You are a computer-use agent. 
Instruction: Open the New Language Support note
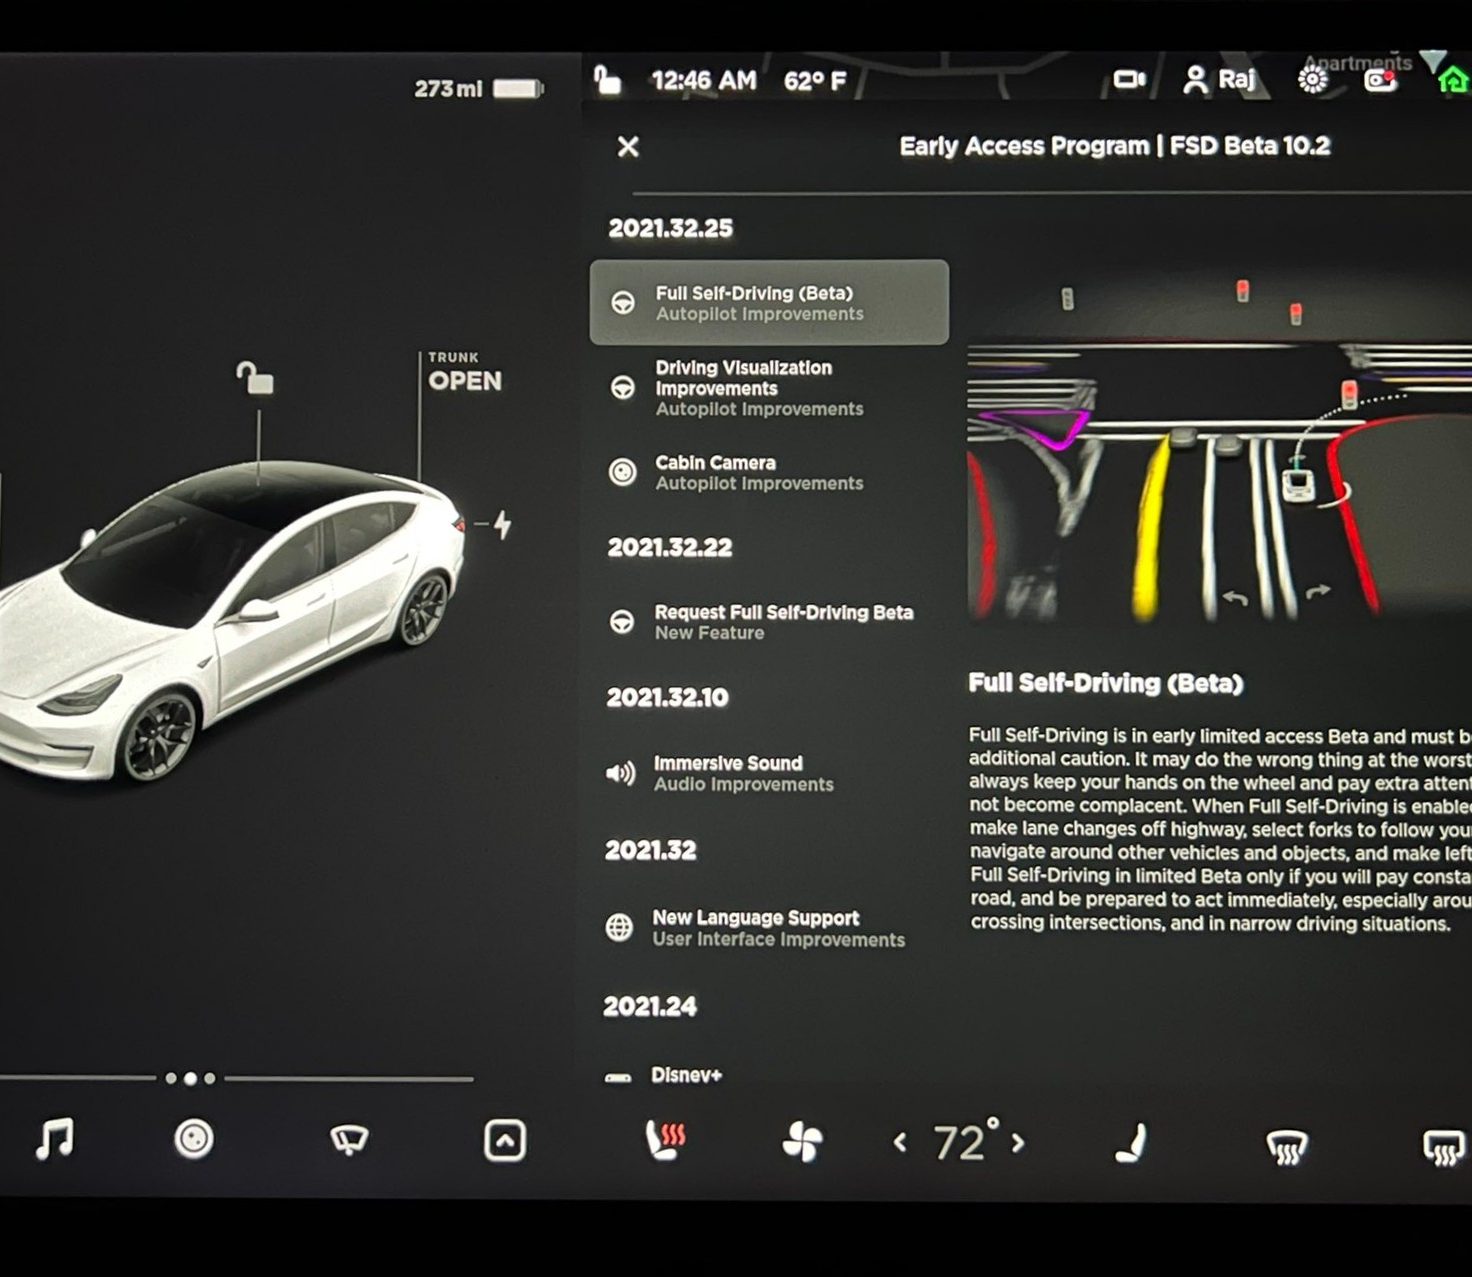tap(770, 928)
